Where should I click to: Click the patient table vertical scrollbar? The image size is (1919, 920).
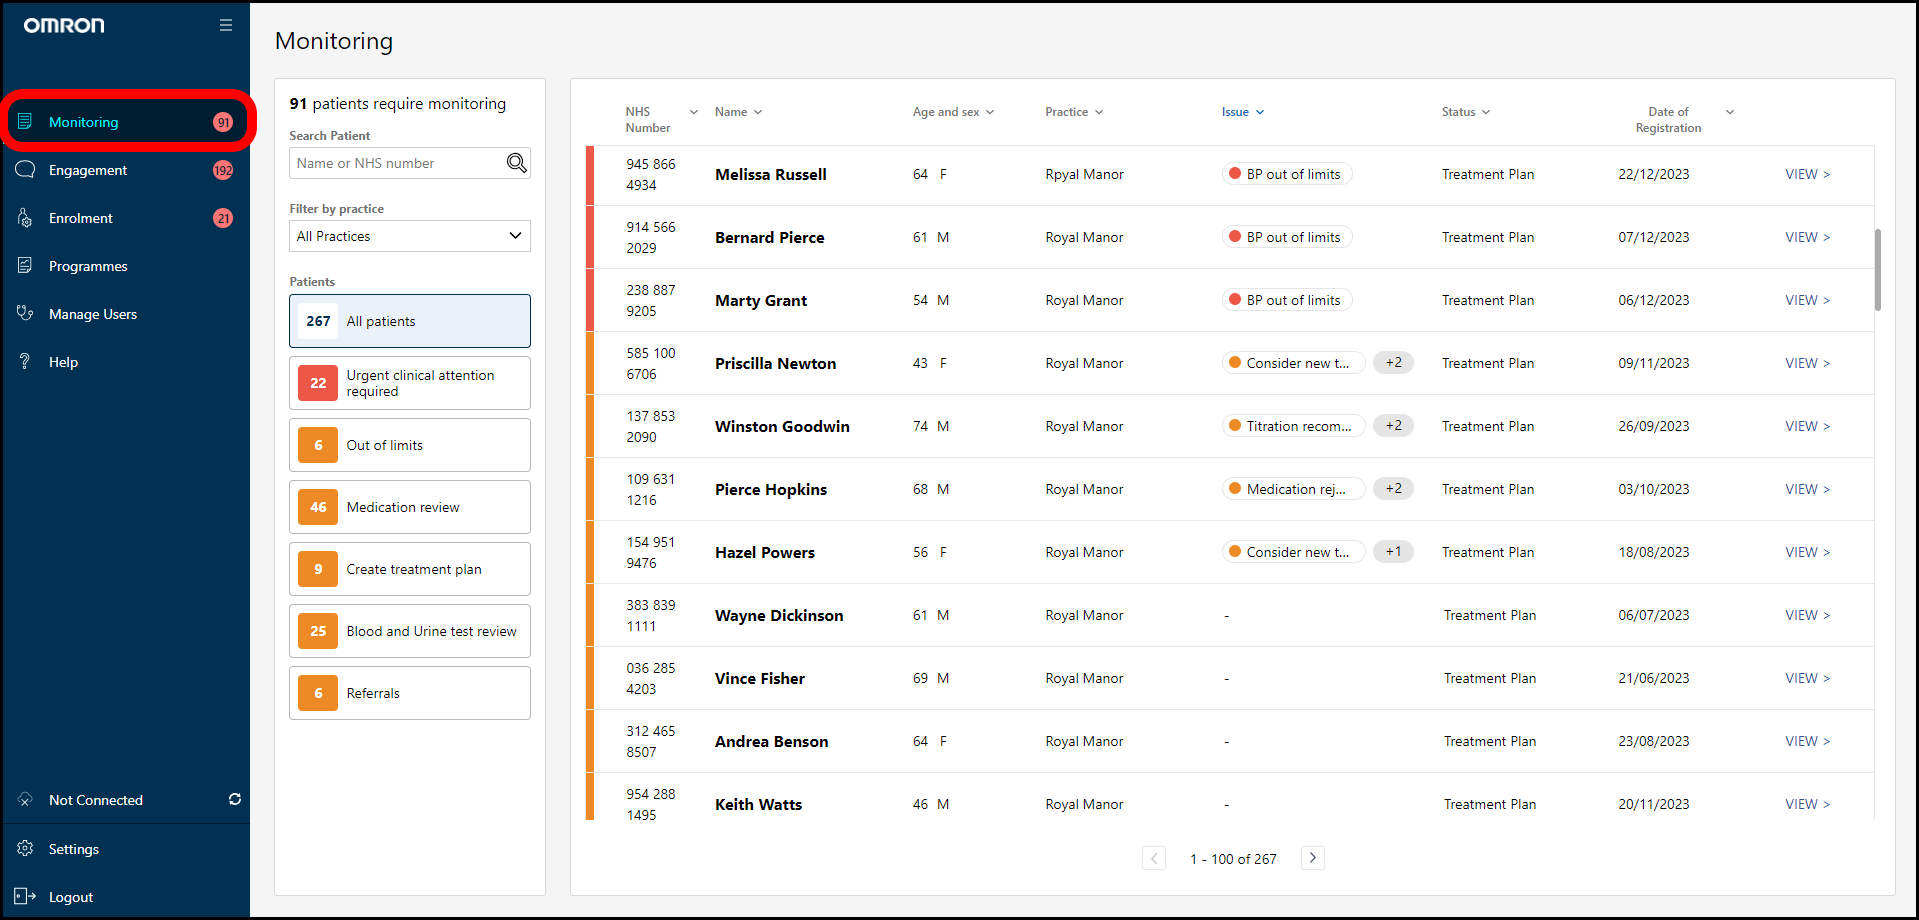[1877, 270]
